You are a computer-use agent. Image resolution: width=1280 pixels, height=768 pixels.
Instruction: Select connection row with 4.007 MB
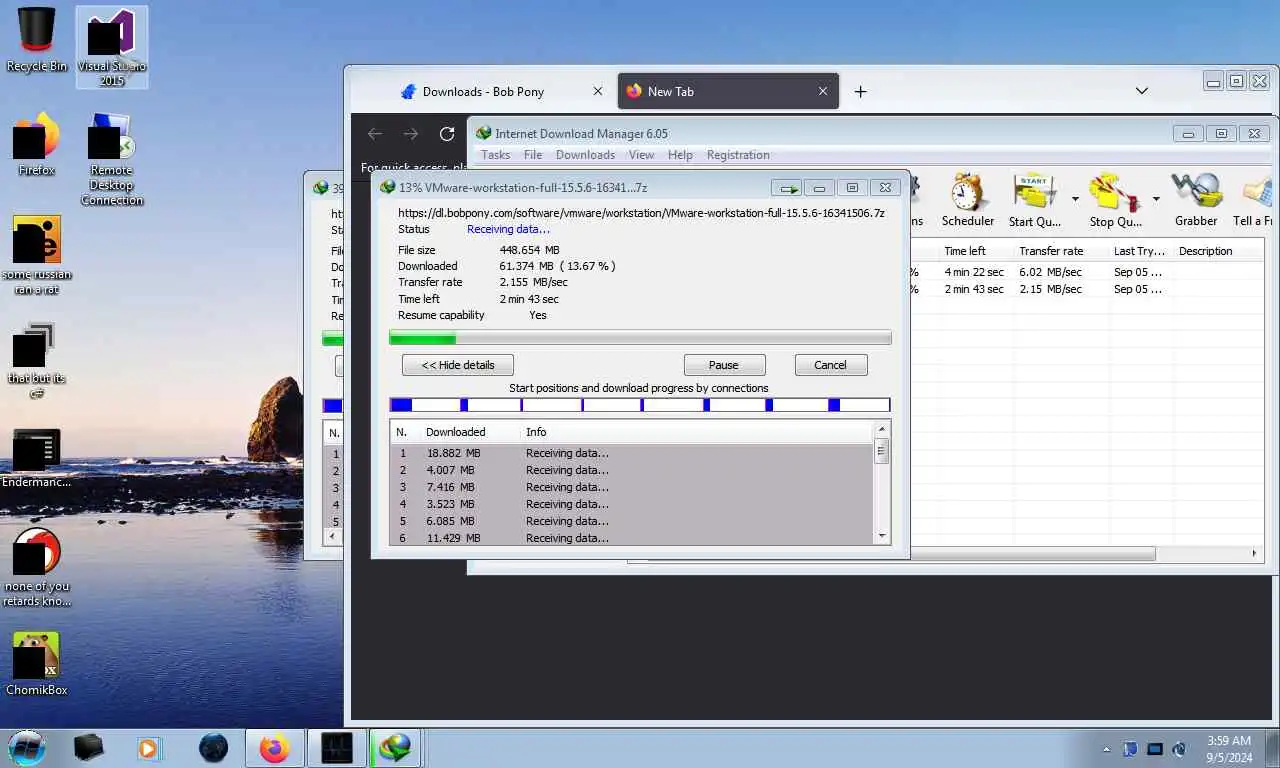coord(631,470)
